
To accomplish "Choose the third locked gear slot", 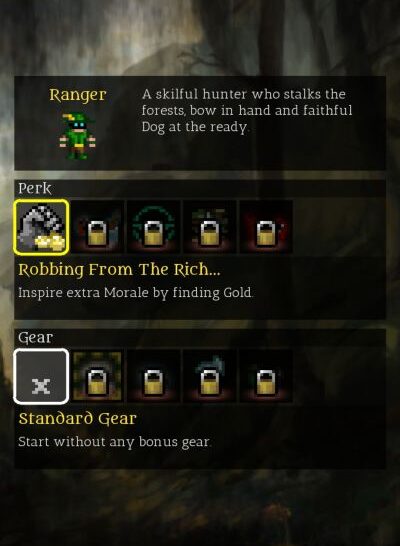I will click(x=154, y=376).
